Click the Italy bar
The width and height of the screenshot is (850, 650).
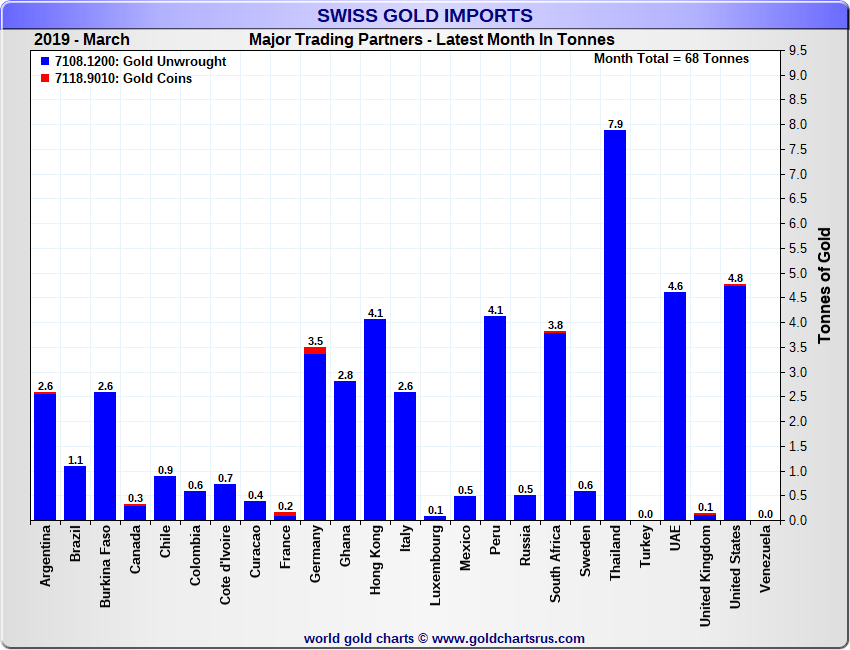(x=405, y=456)
